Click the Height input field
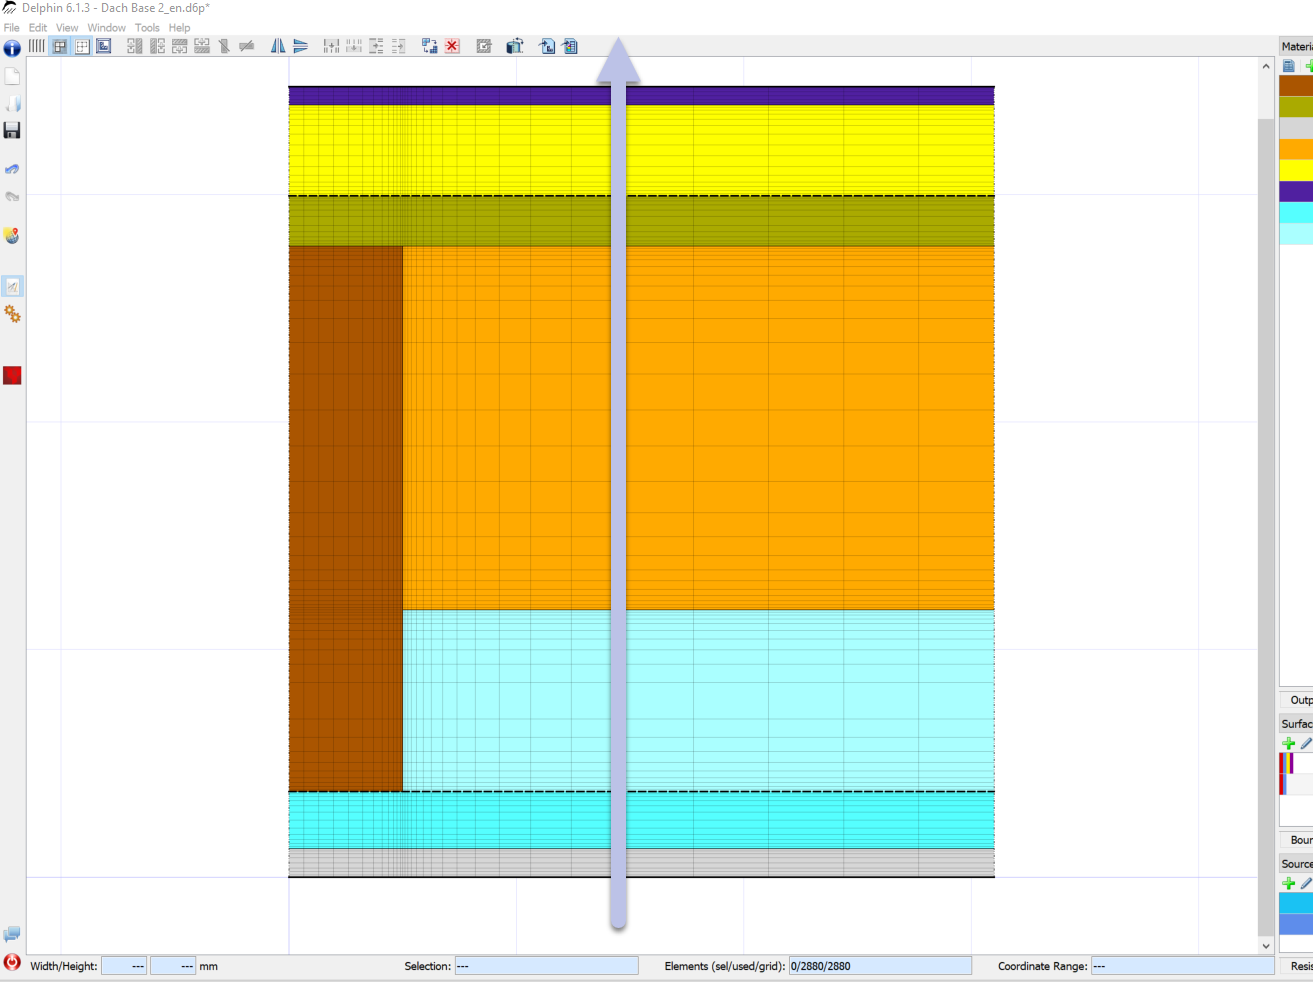 pos(173,966)
